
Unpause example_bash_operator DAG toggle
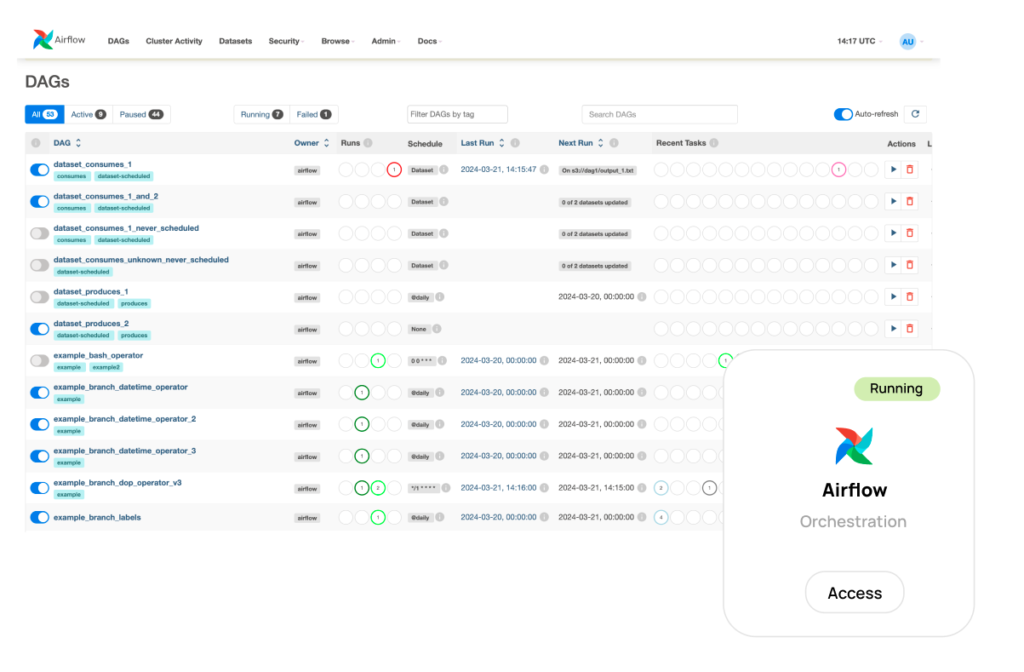click(x=40, y=360)
